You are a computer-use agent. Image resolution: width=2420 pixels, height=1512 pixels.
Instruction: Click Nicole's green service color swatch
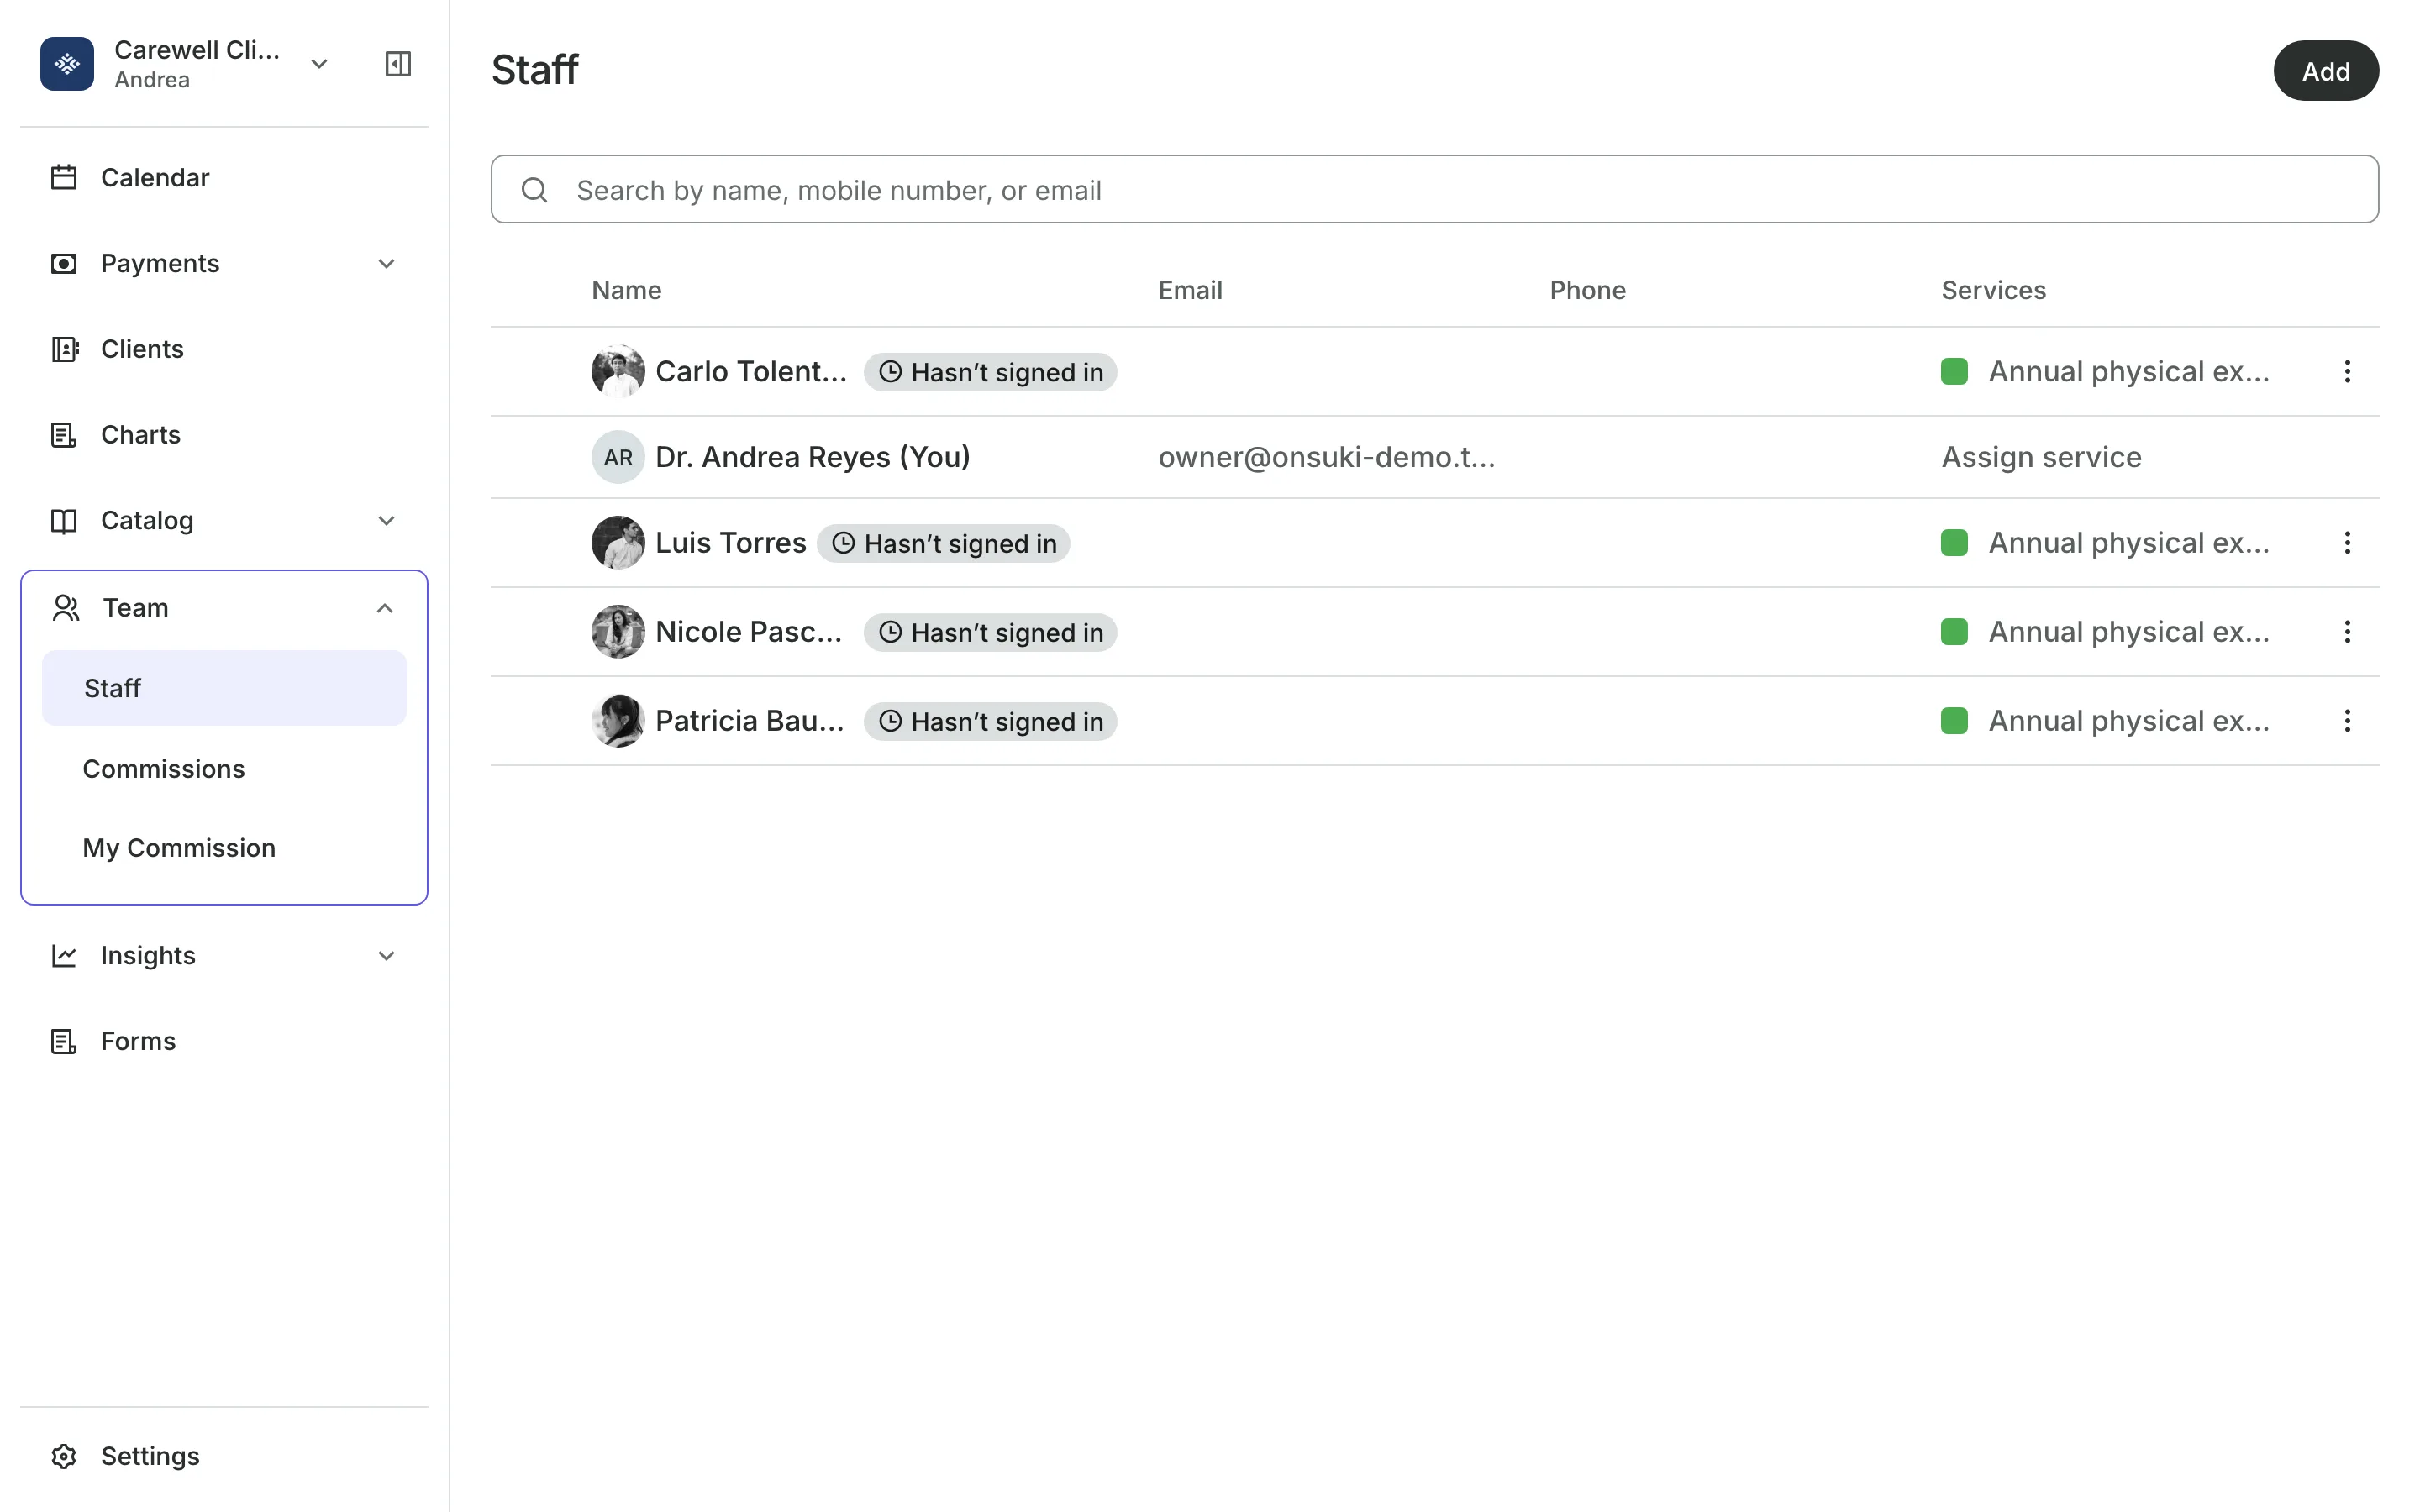1954,631
